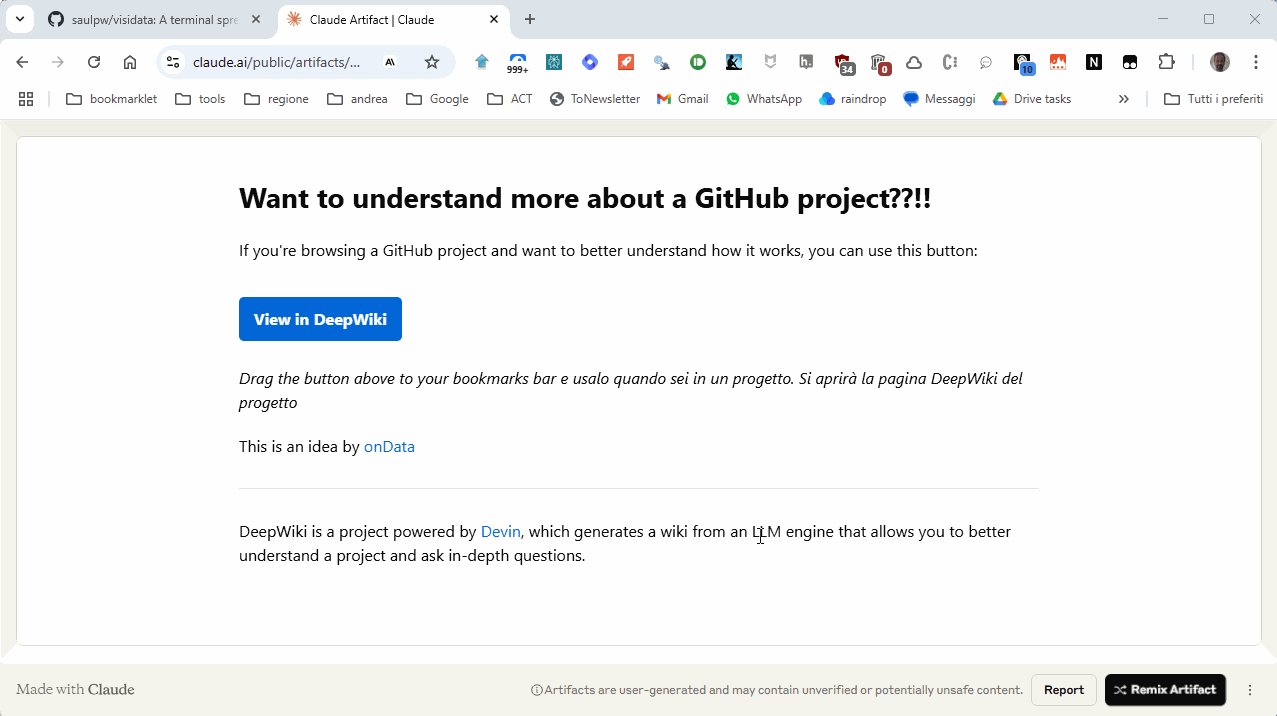Open the ACT bookmarks folder
The height and width of the screenshot is (716, 1277).
click(x=509, y=99)
